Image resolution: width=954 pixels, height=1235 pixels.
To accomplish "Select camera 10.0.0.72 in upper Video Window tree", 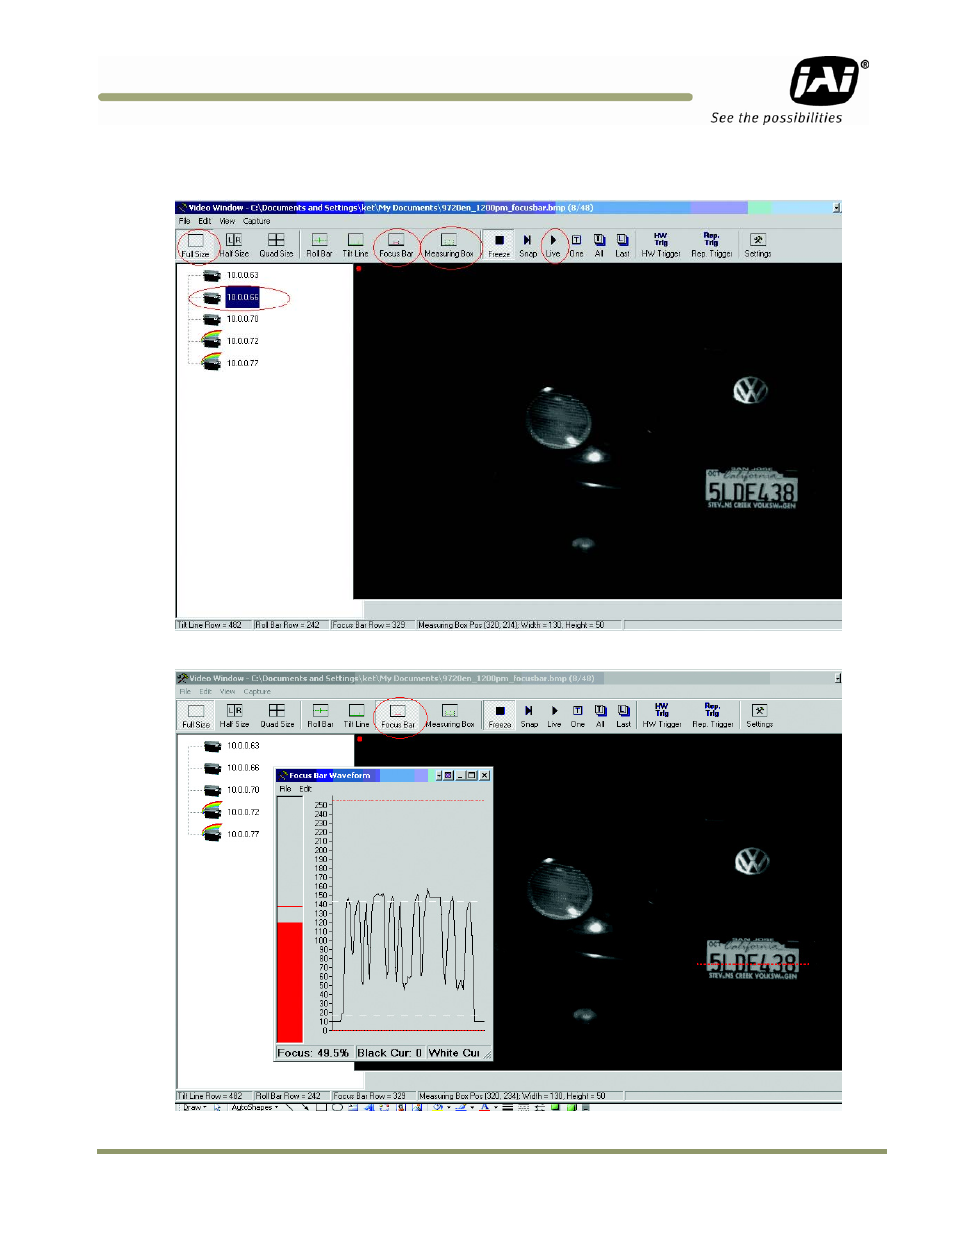I will 231,341.
